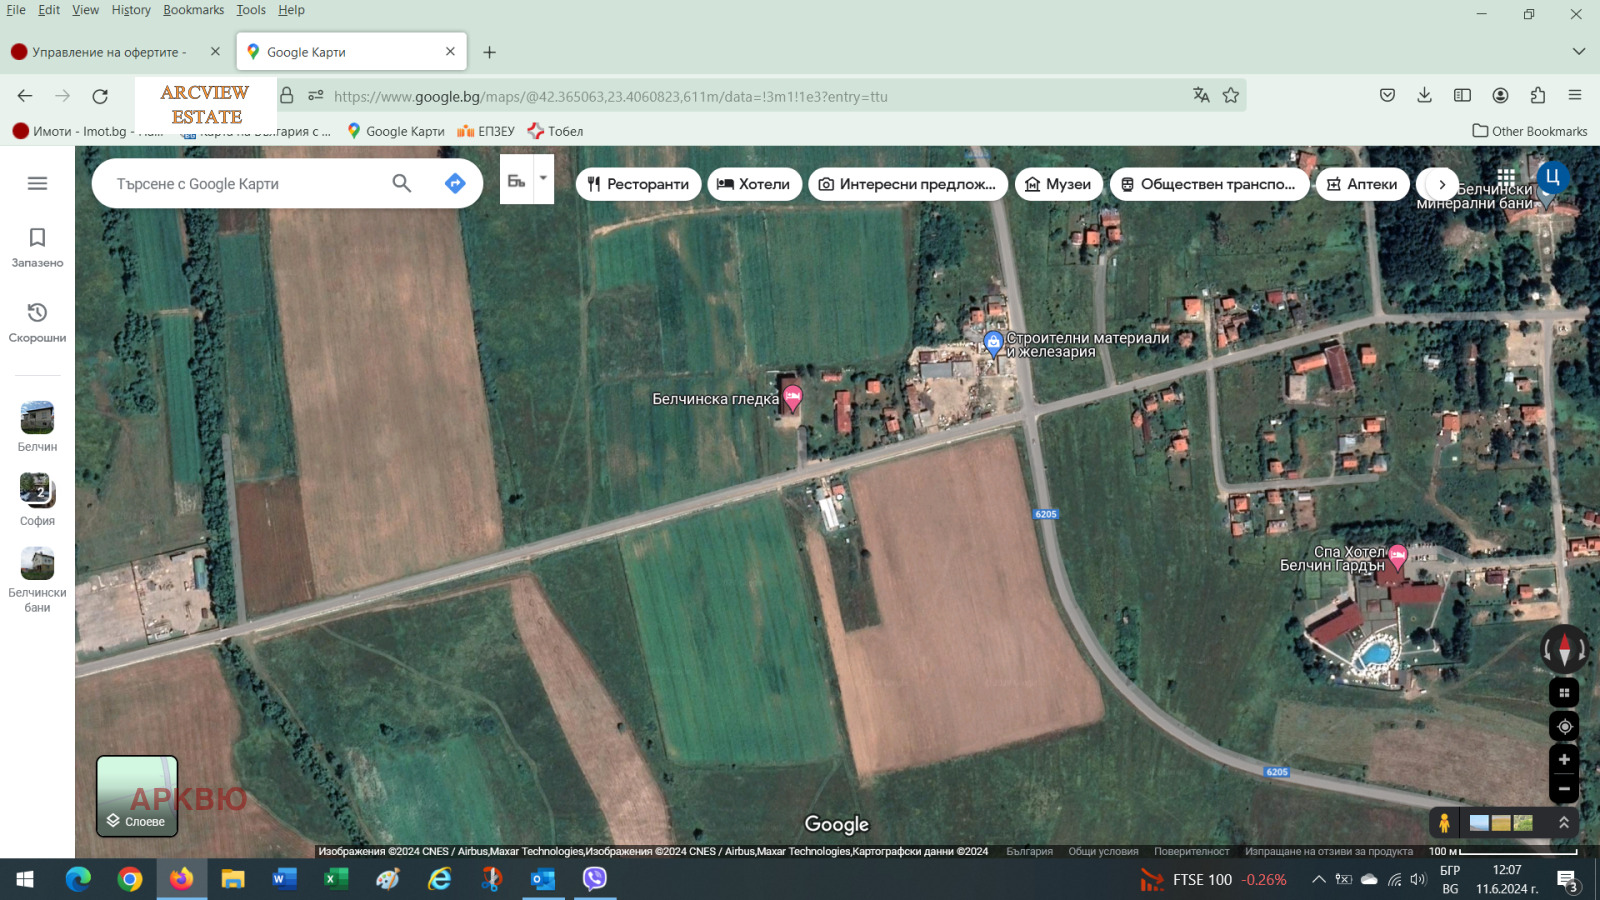Open the Saved places bookmark icon
This screenshot has width=1600, height=900.
tap(37, 238)
